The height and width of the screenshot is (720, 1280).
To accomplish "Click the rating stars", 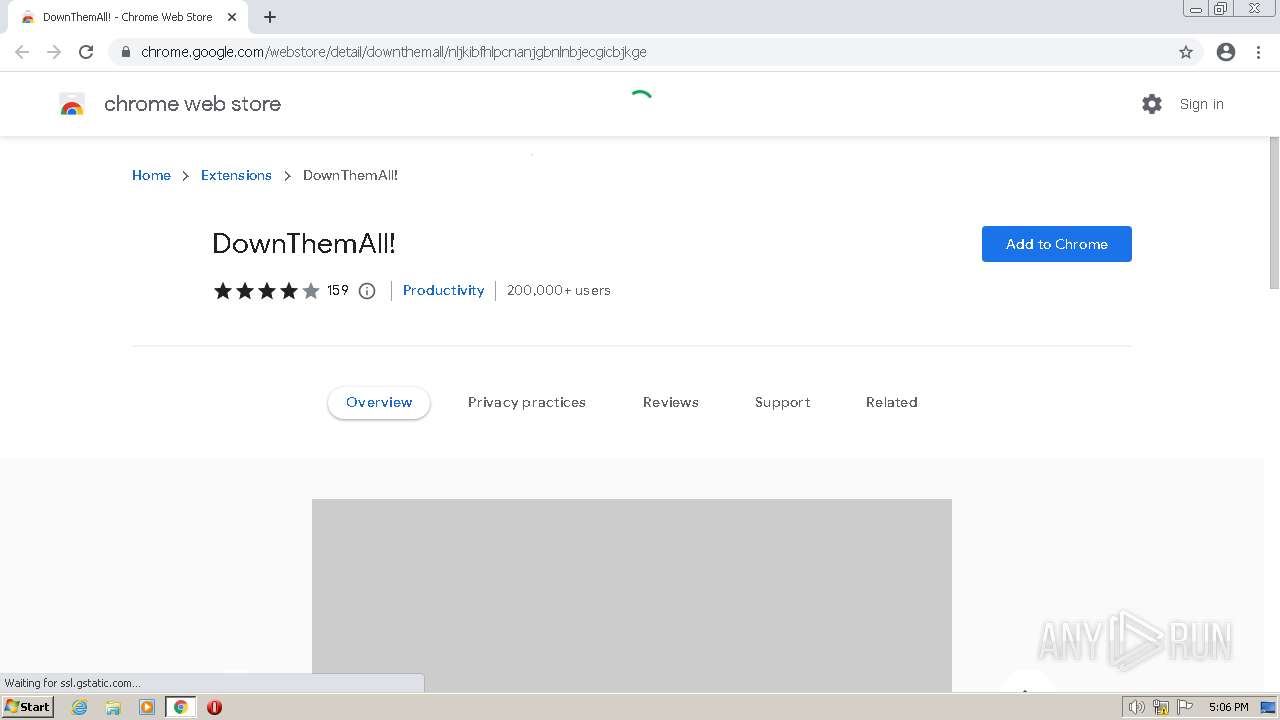I will pyautogui.click(x=267, y=291).
